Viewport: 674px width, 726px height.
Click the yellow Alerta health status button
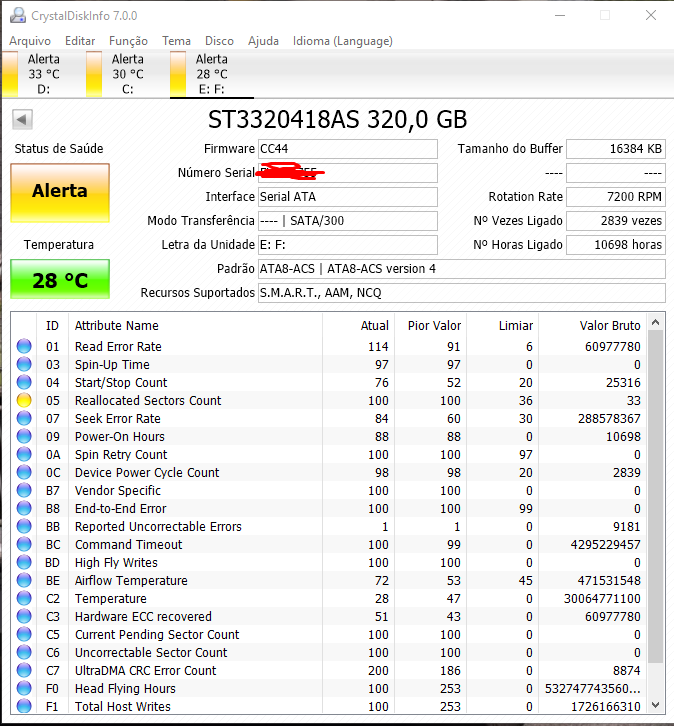tap(60, 193)
